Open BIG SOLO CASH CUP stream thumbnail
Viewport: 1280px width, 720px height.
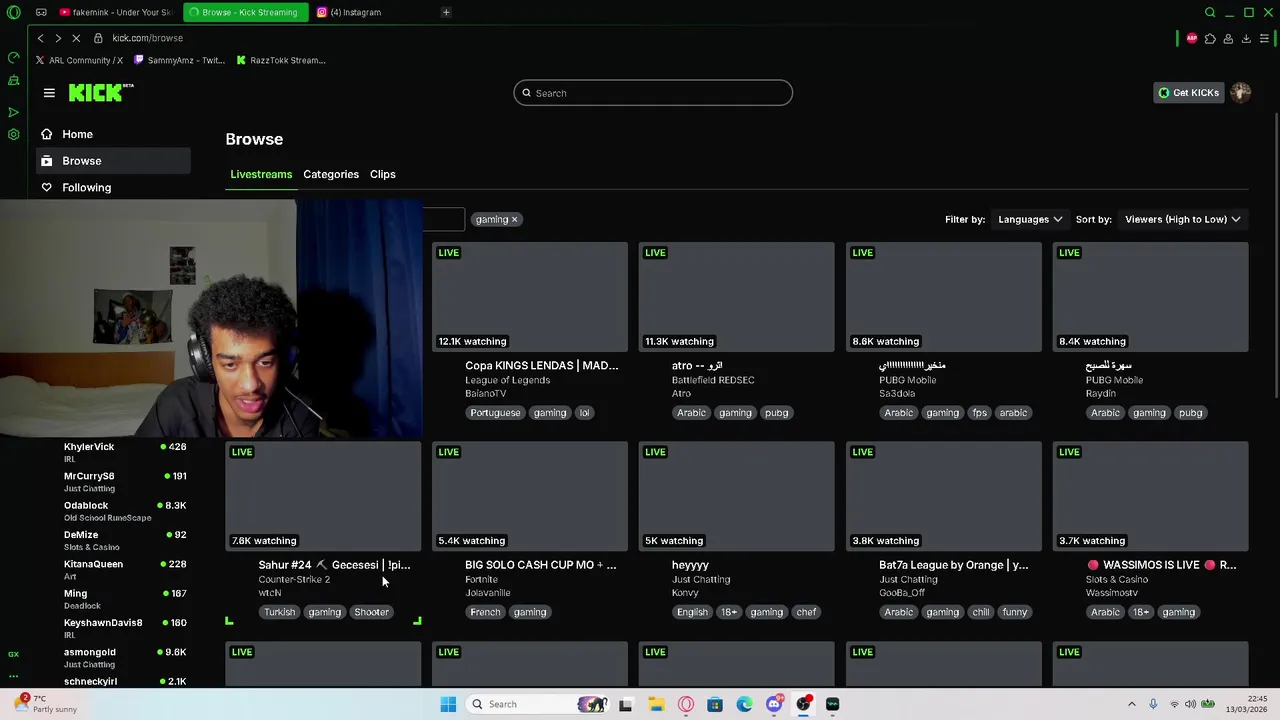pos(530,496)
